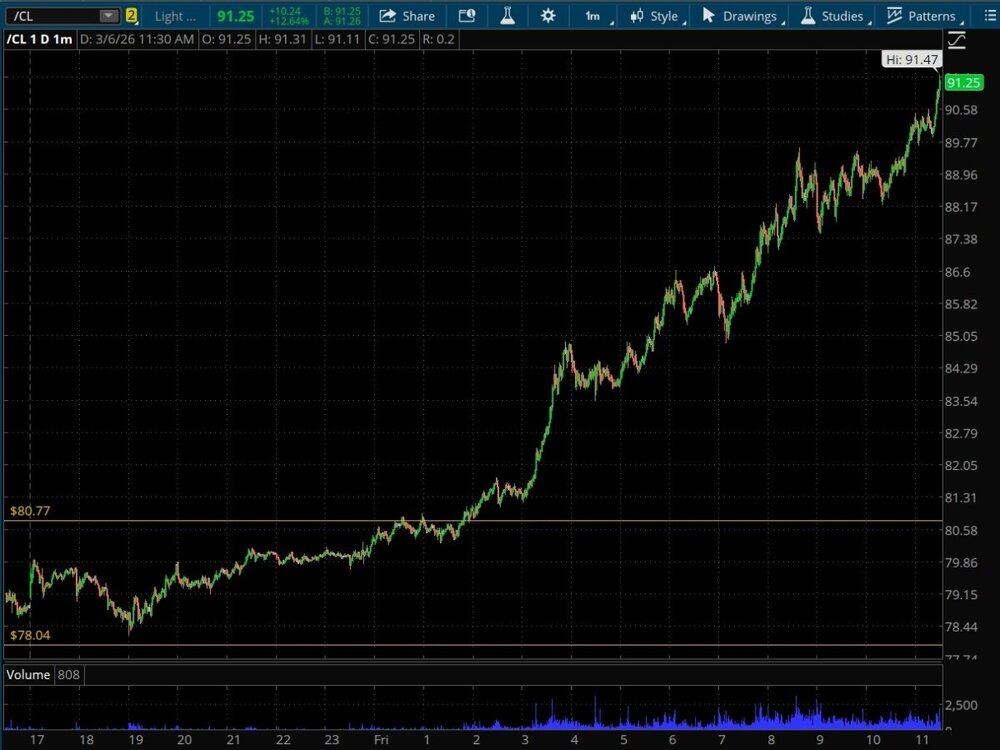The image size is (1000, 750).
Task: Click the flask icon beside Share
Action: point(507,16)
